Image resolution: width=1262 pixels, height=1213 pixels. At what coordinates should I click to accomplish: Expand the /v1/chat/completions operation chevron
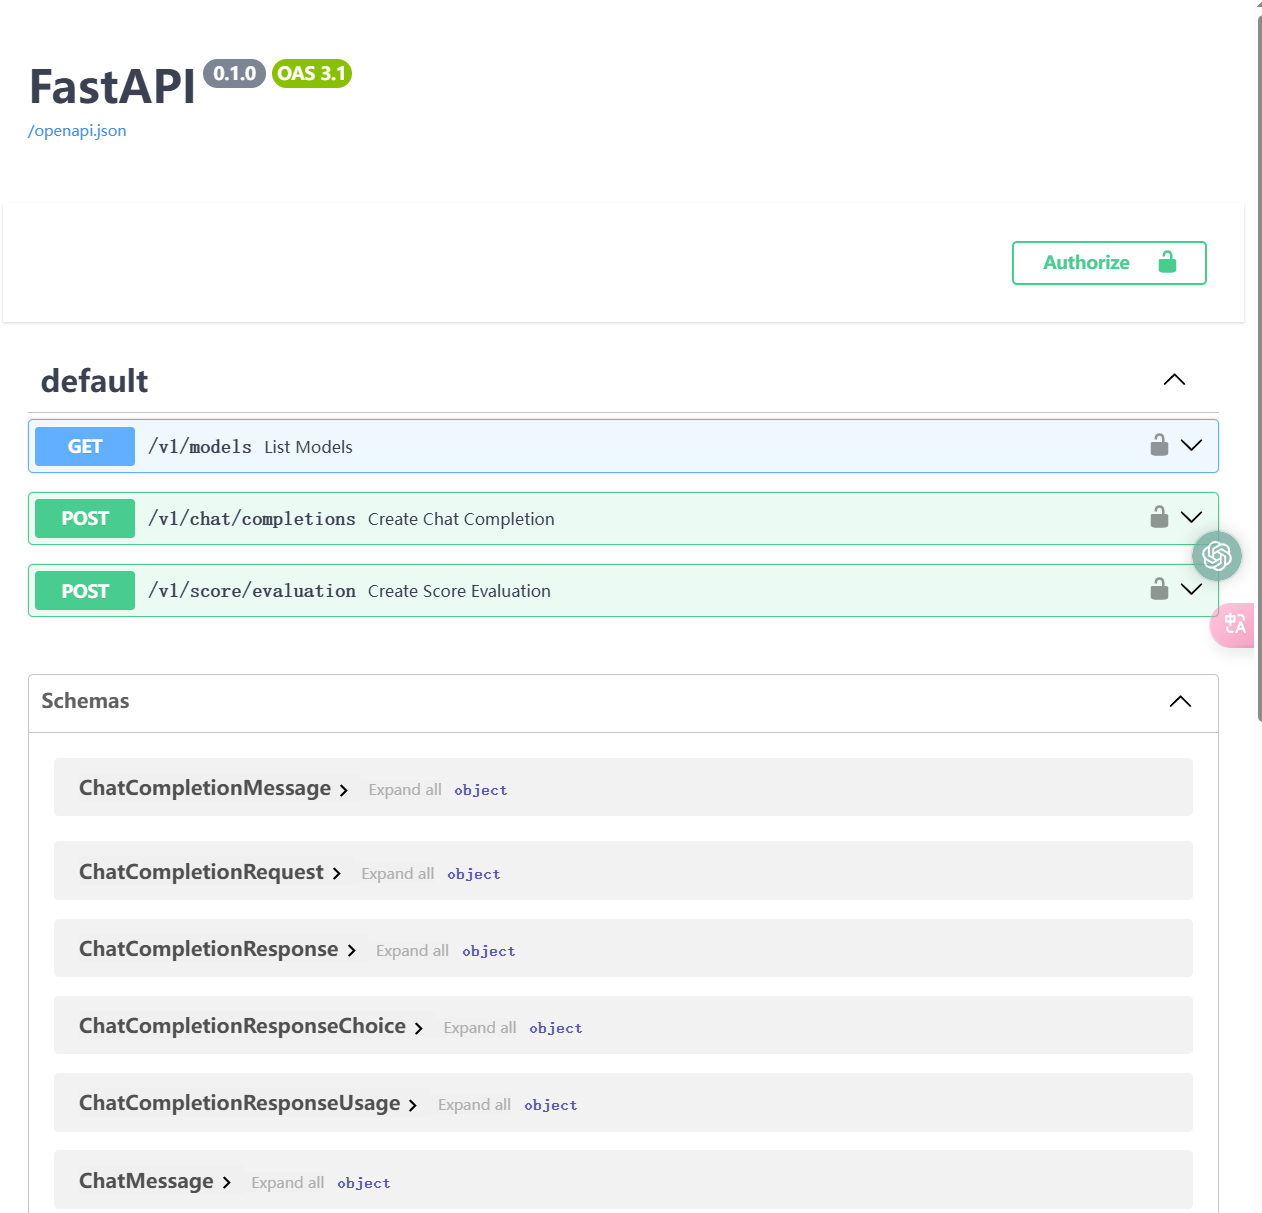click(x=1191, y=517)
